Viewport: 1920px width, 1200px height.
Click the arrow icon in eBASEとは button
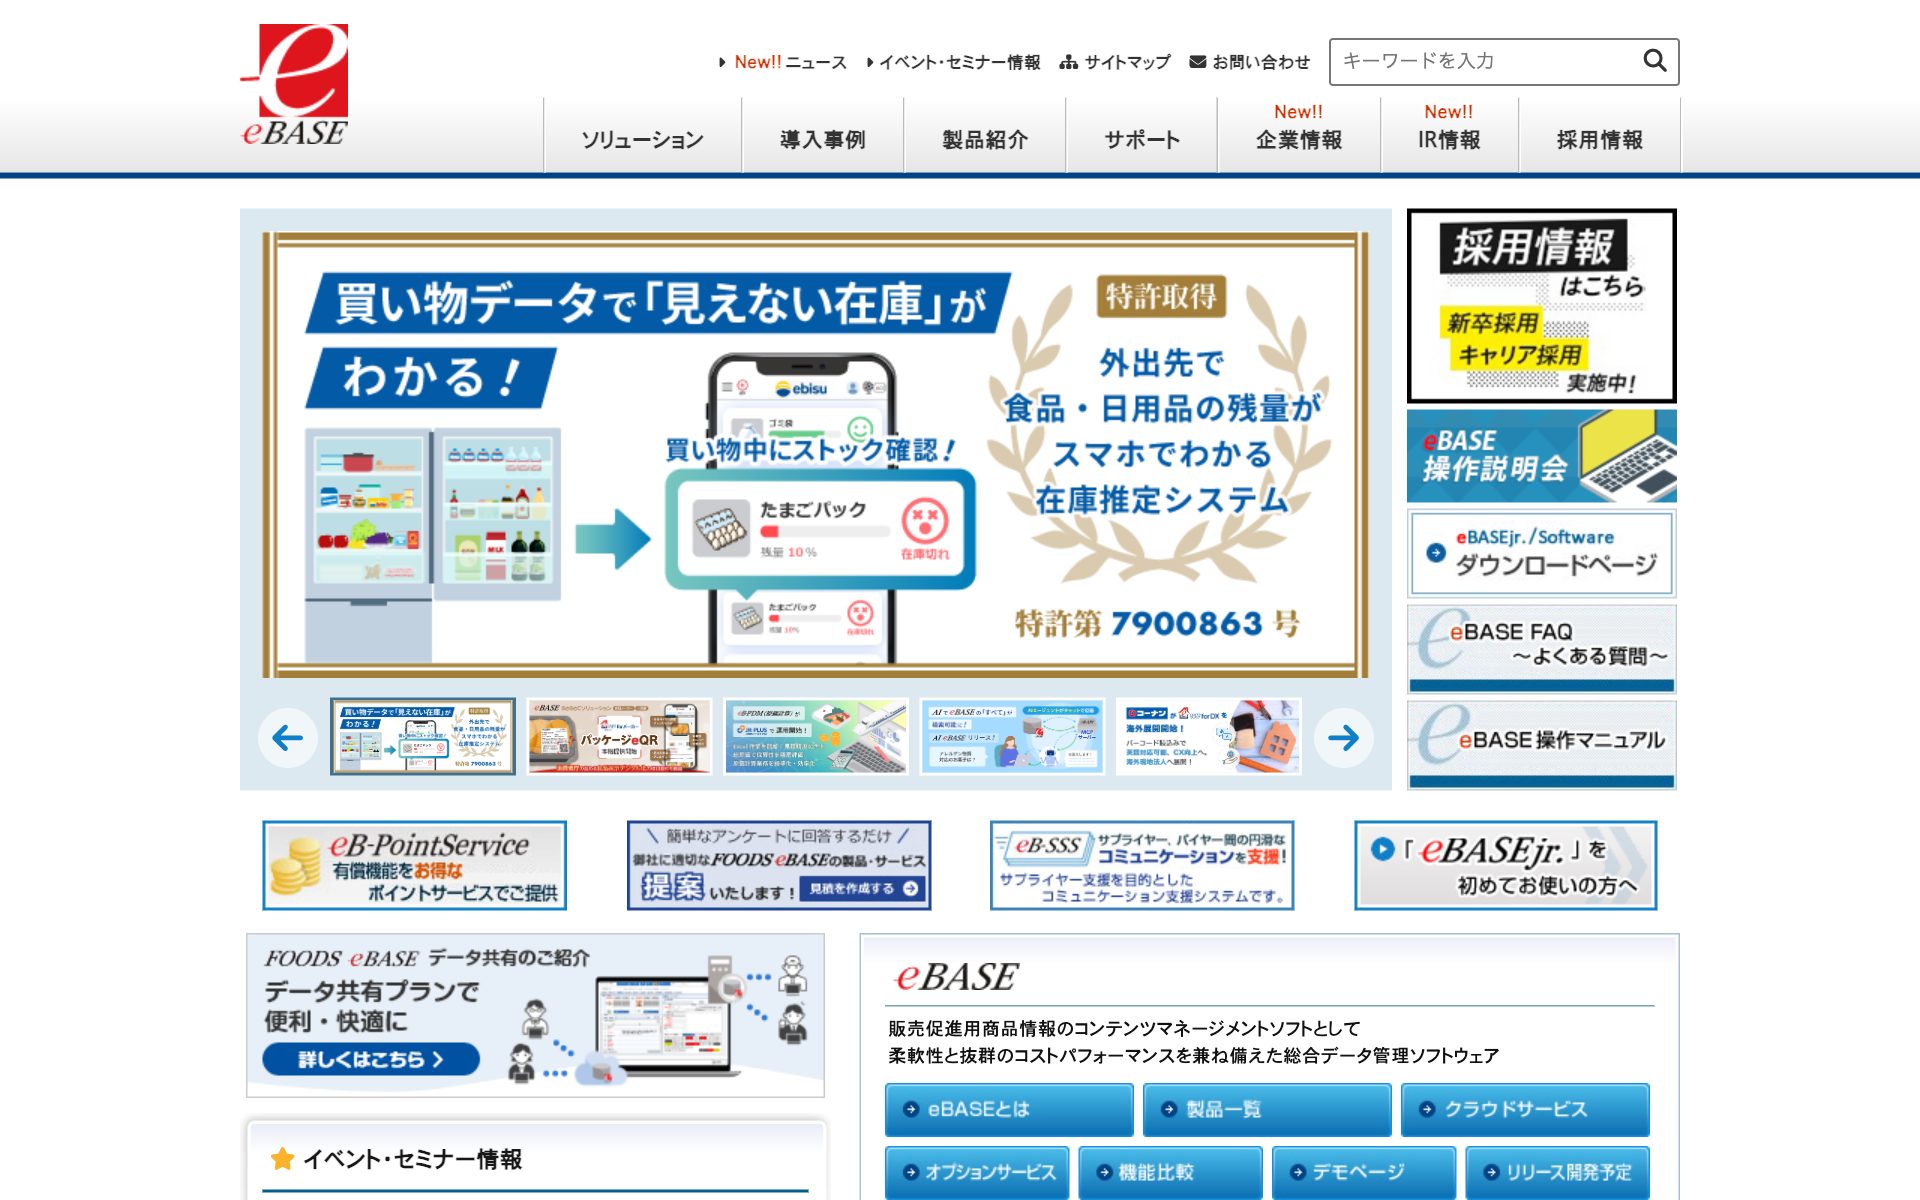click(910, 1109)
